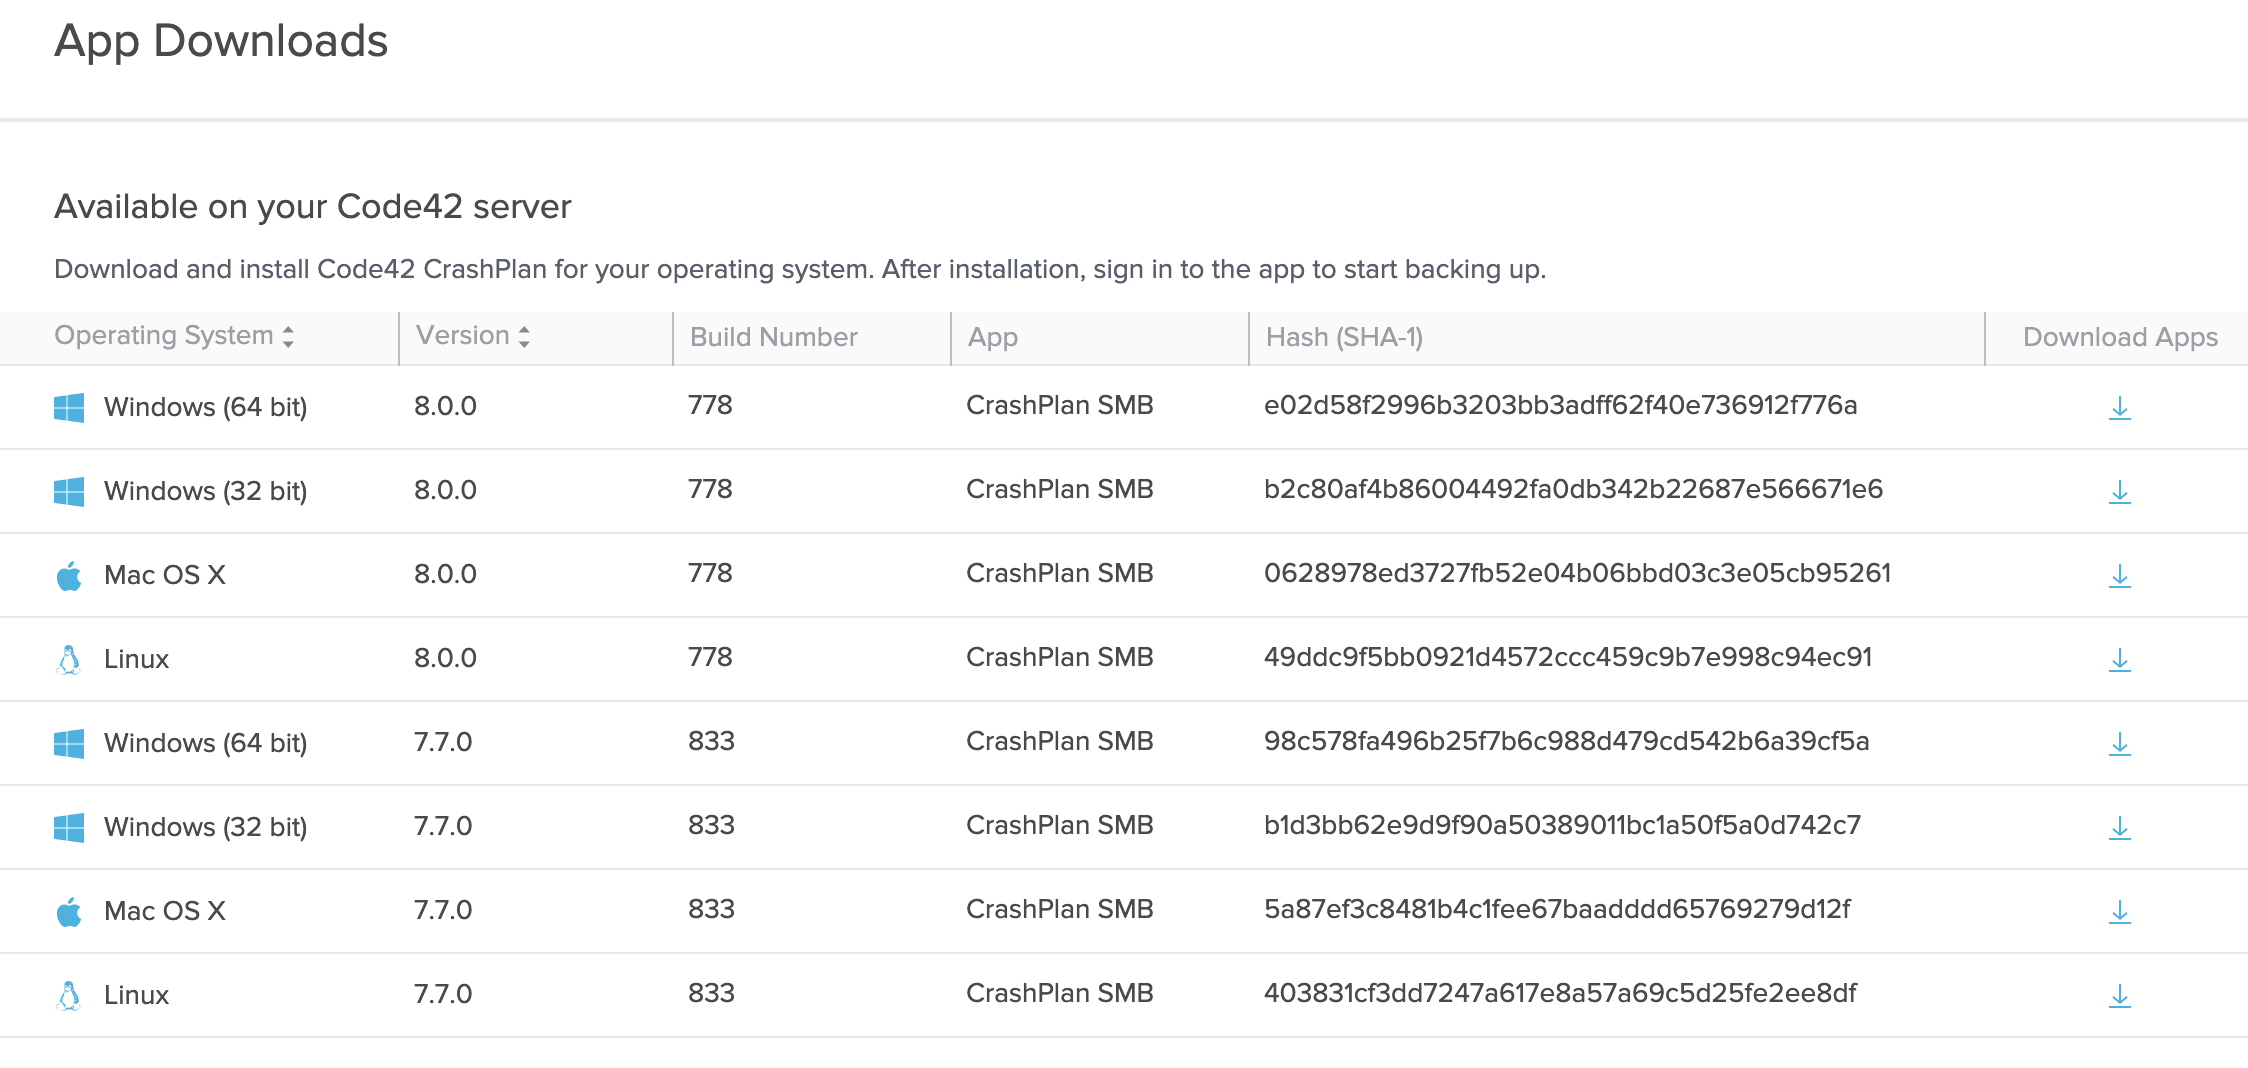Download Windows (64 bit) version 8.0.0 installer
This screenshot has width=2248, height=1068.
[2119, 408]
